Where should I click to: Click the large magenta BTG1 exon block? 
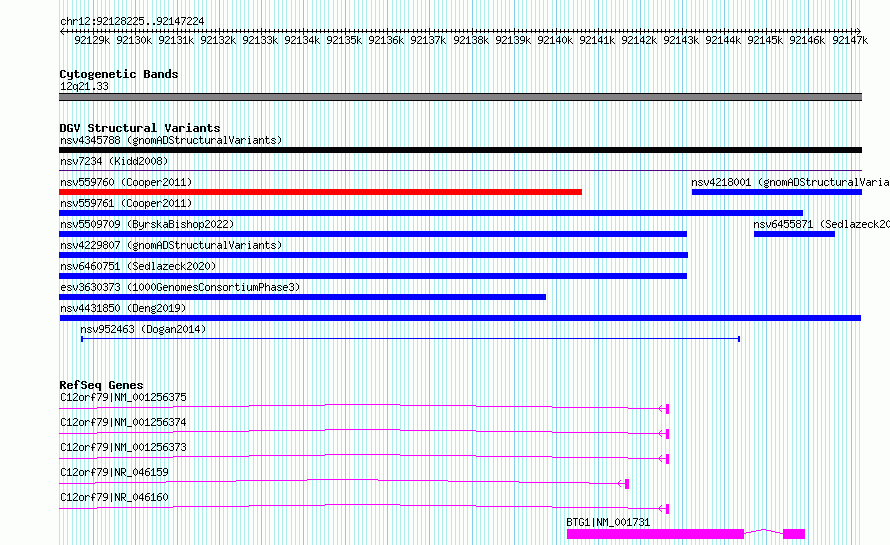(655, 534)
